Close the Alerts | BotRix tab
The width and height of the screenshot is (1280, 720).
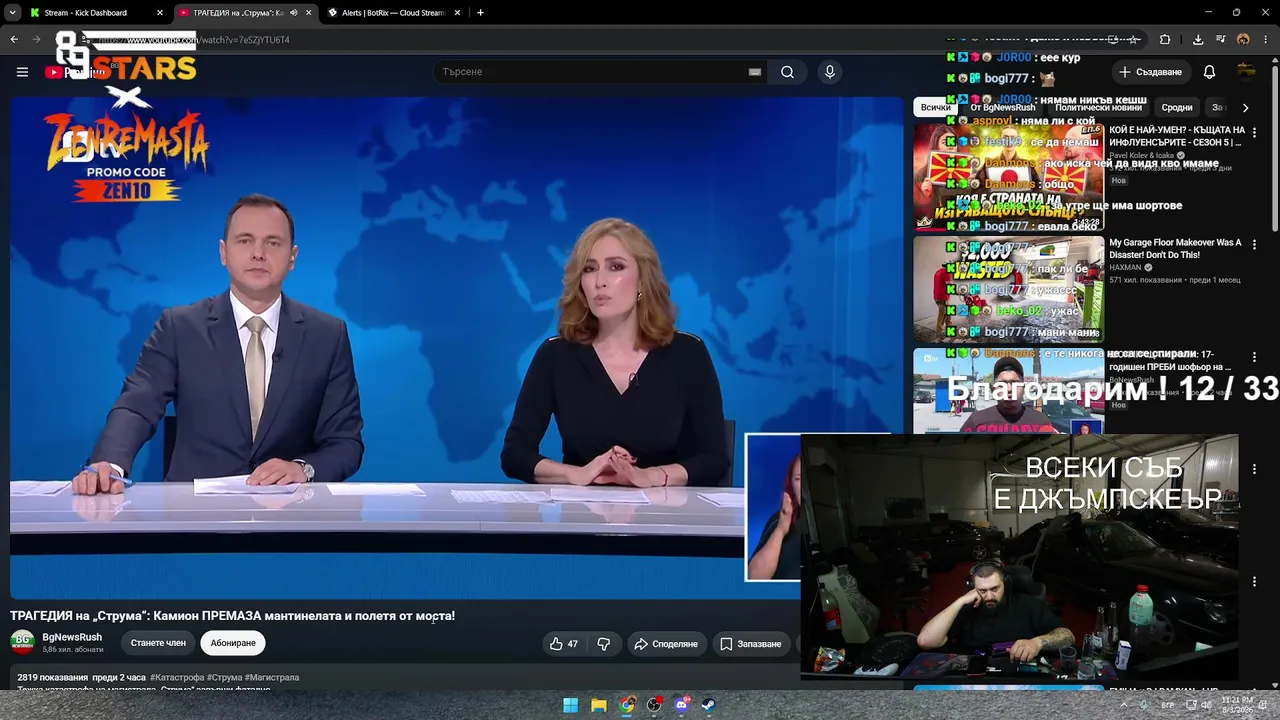click(457, 13)
